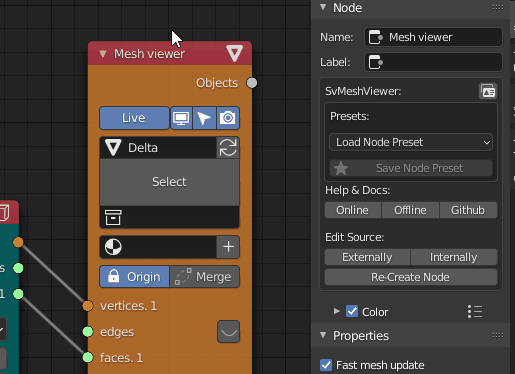Click the Mesh viewer node header mesh icon
This screenshot has width=515, height=374.
pos(234,53)
